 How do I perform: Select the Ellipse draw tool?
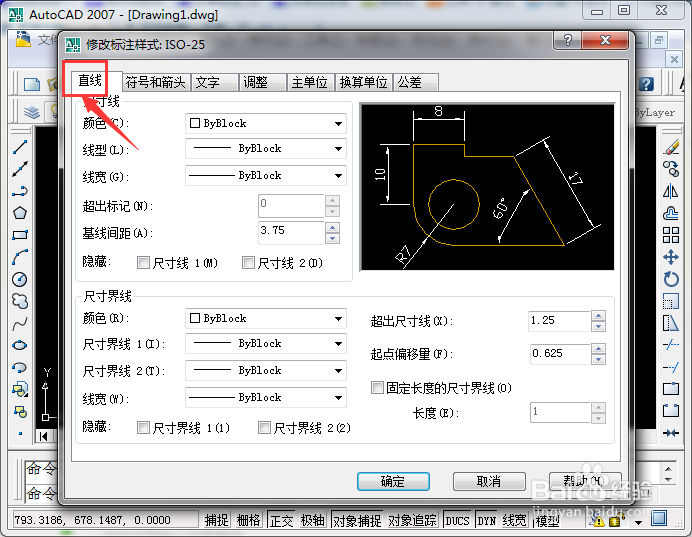tap(20, 345)
